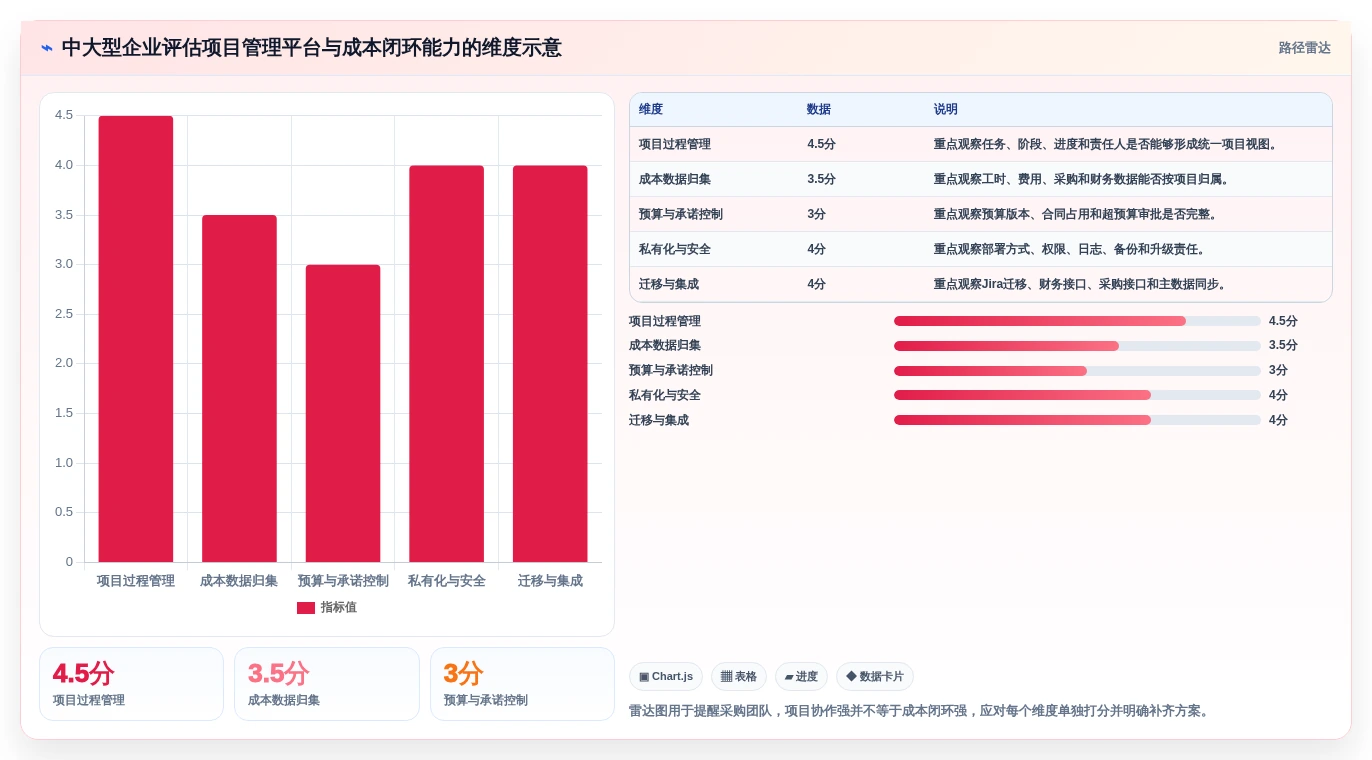The height and width of the screenshot is (760, 1372).
Task: Click the 迁移与集成 progress bar
Action: click(x=1077, y=420)
